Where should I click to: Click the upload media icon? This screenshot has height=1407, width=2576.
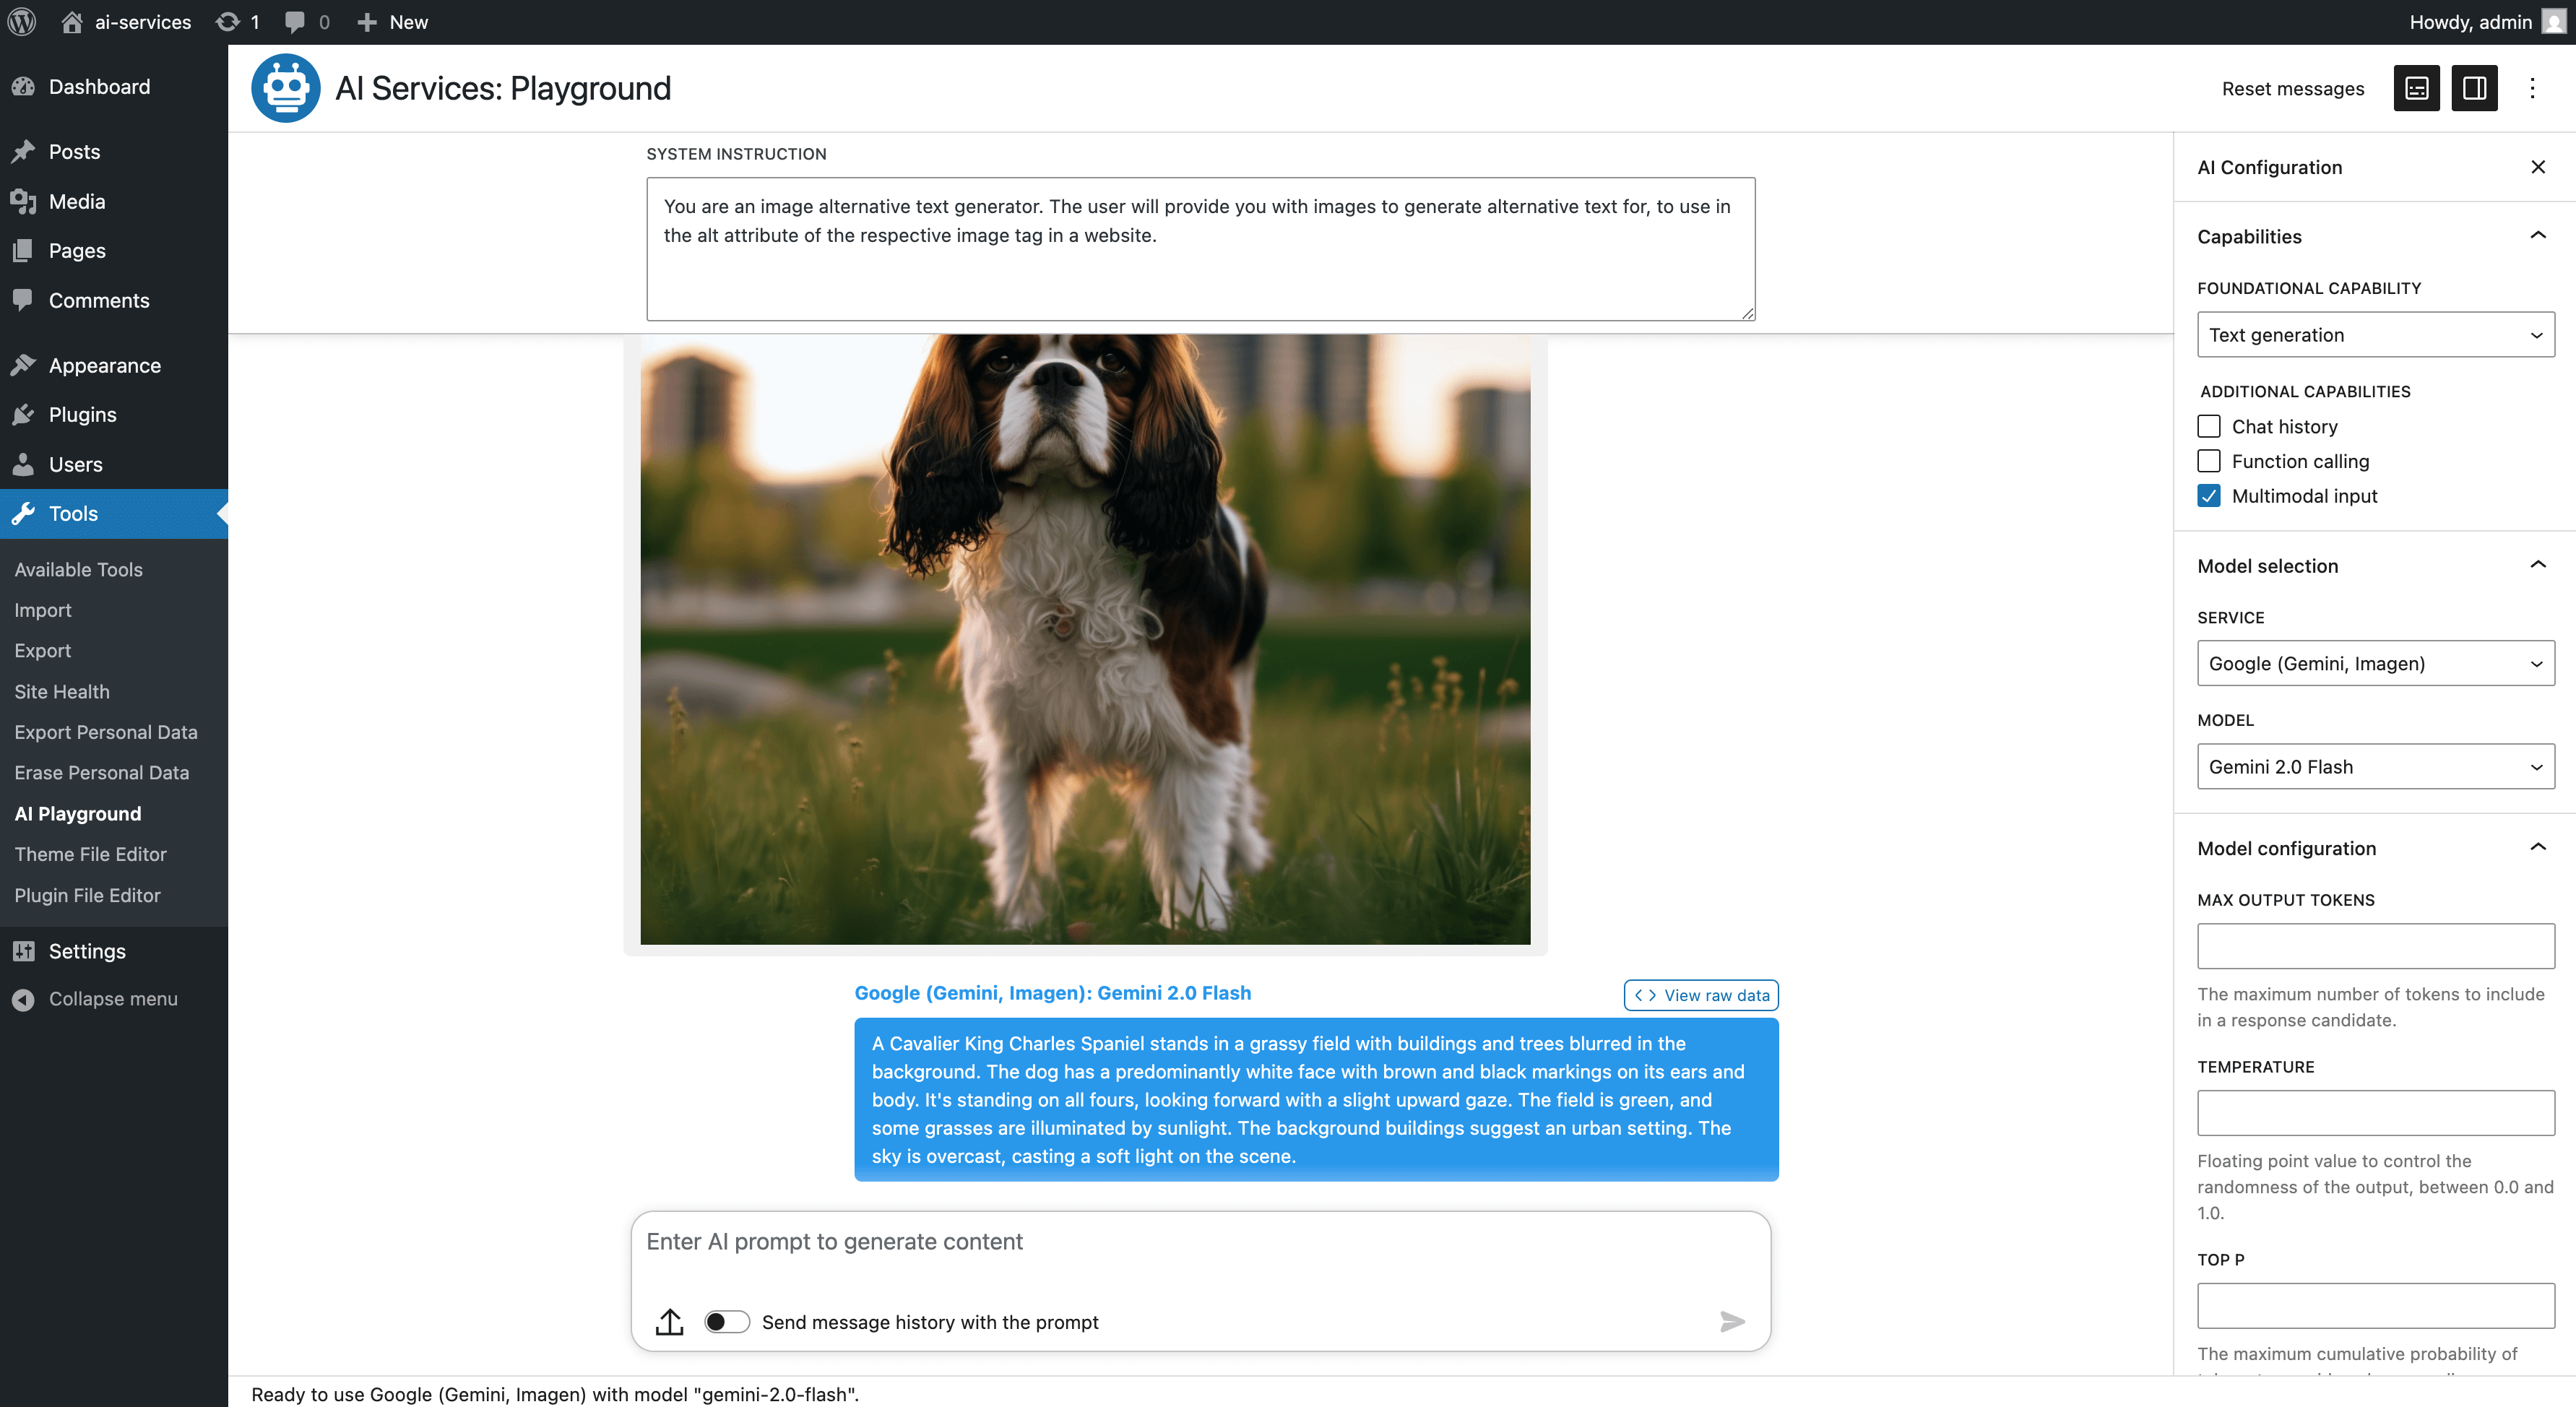(669, 1321)
